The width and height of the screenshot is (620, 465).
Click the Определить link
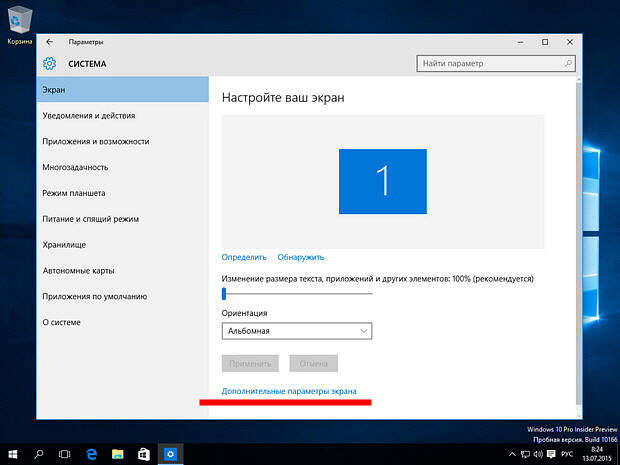click(x=244, y=257)
